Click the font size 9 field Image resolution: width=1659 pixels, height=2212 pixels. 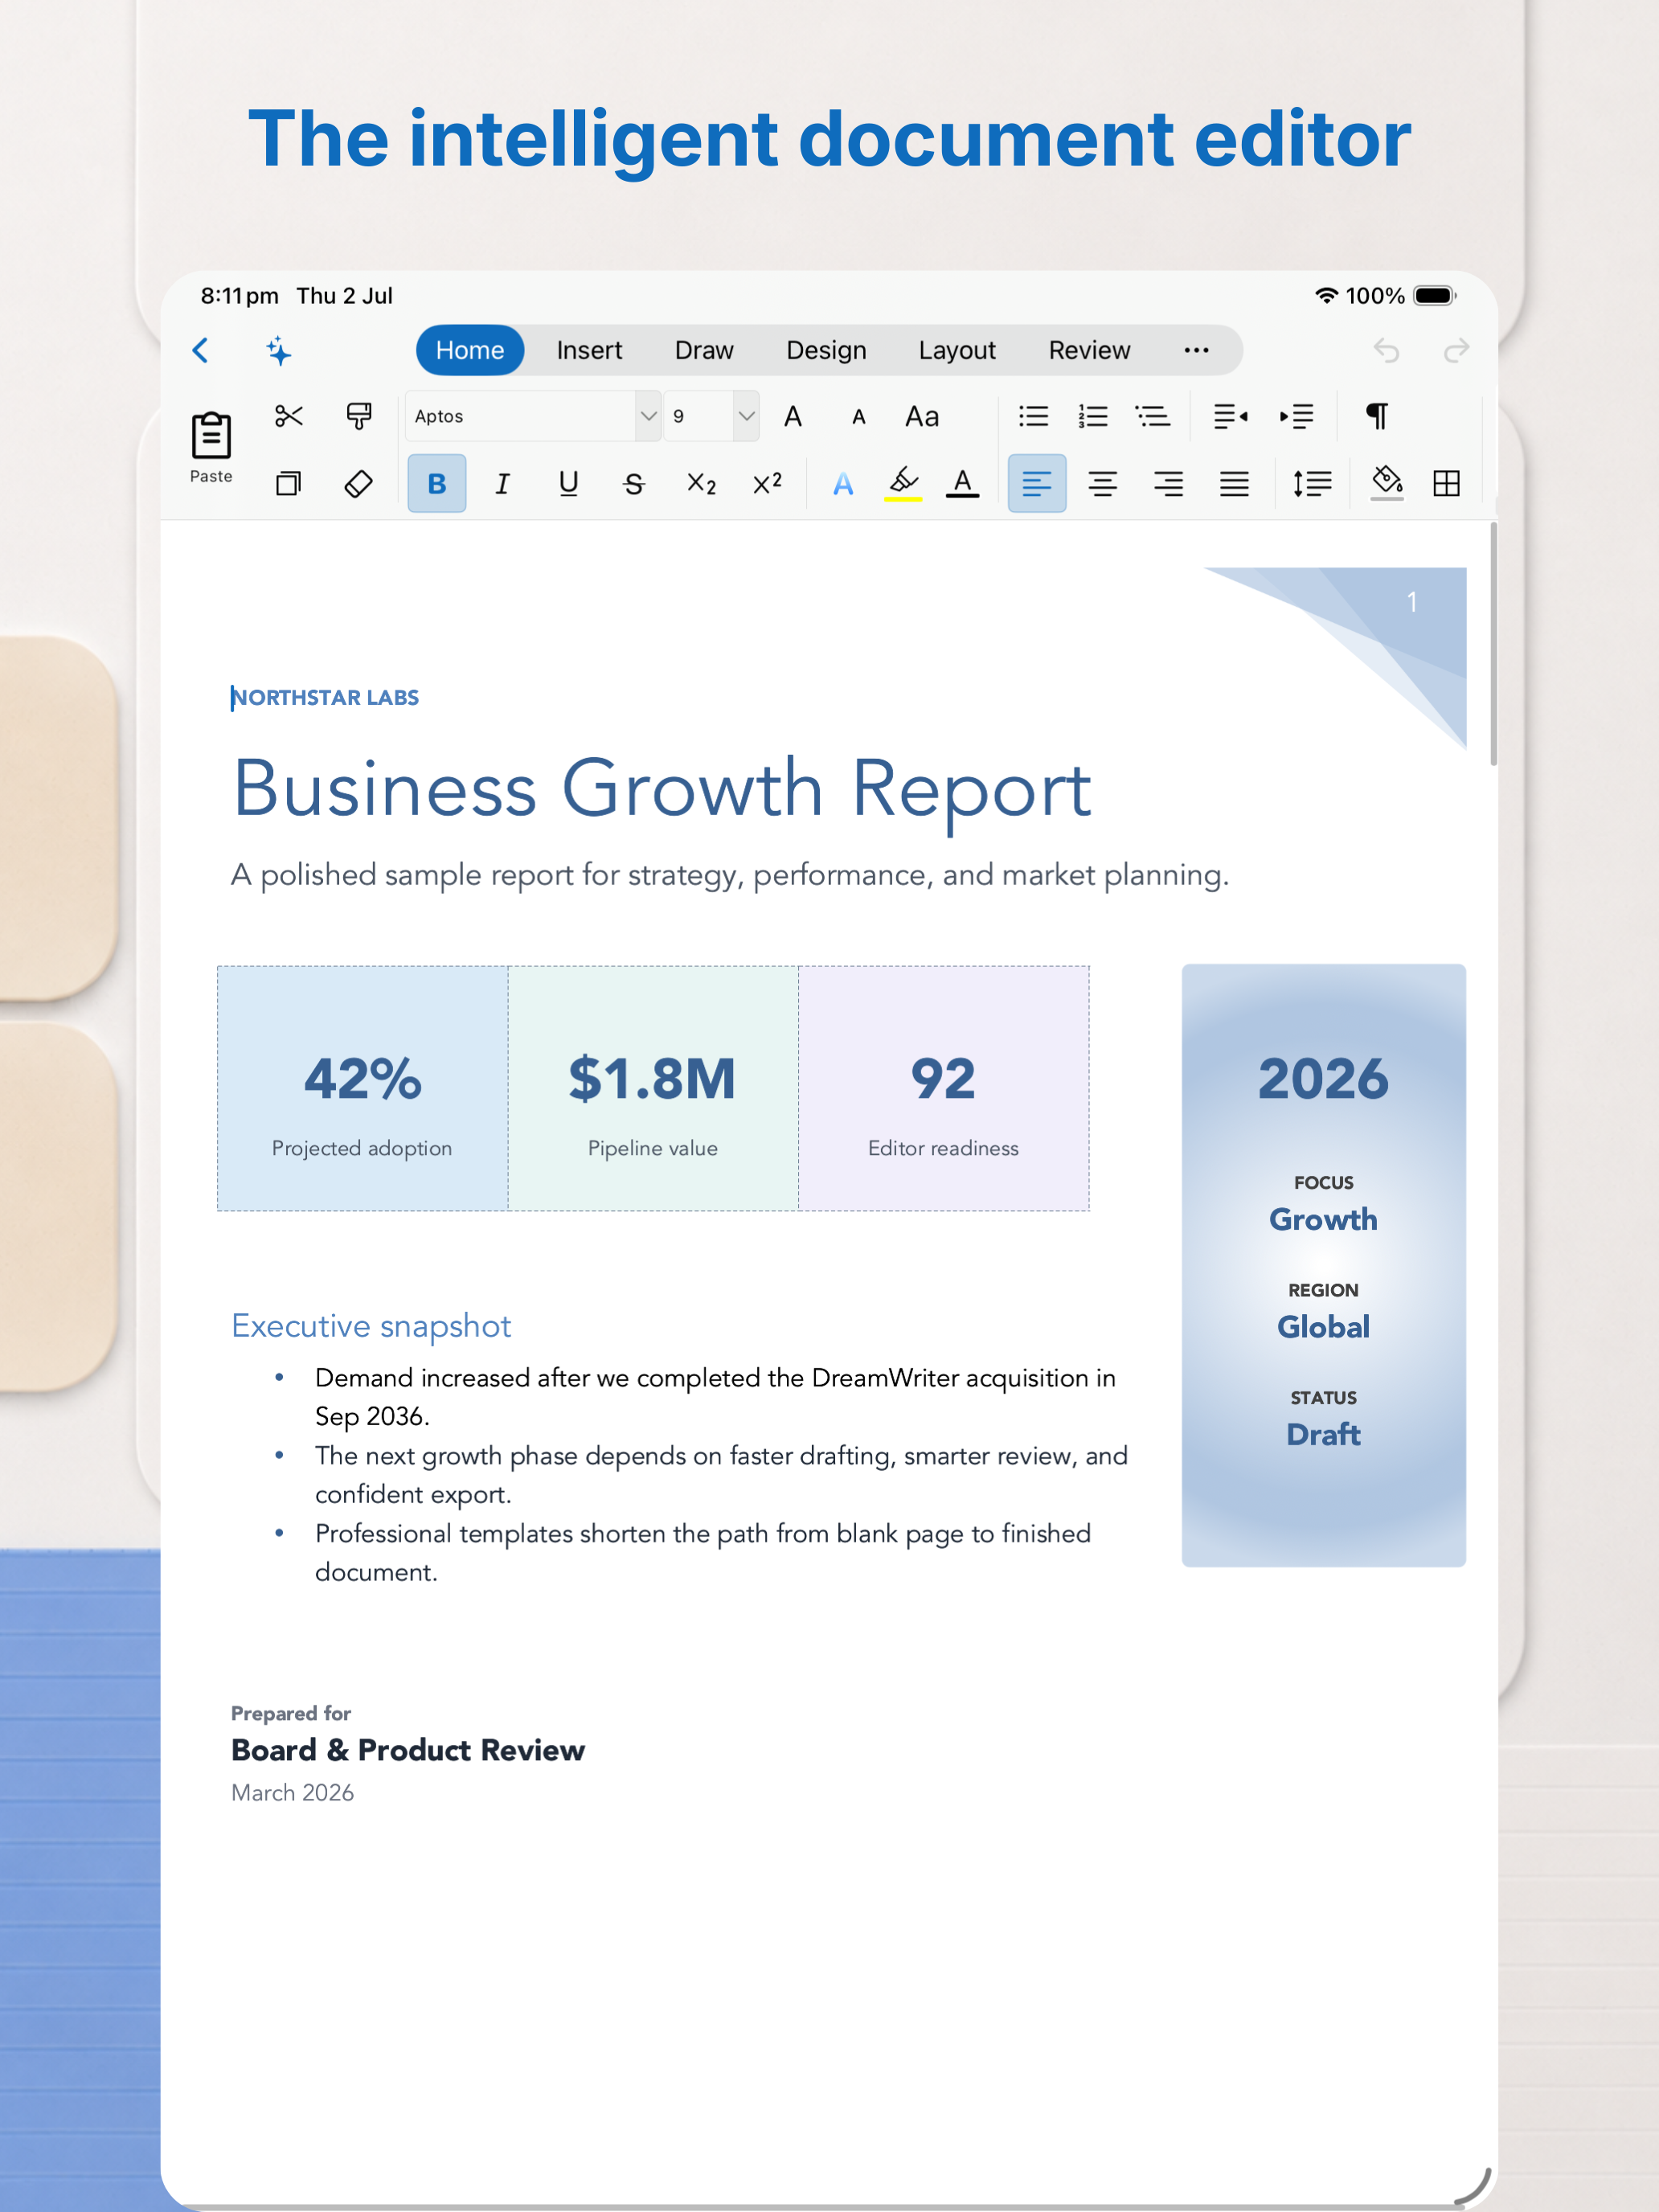pyautogui.click(x=698, y=416)
